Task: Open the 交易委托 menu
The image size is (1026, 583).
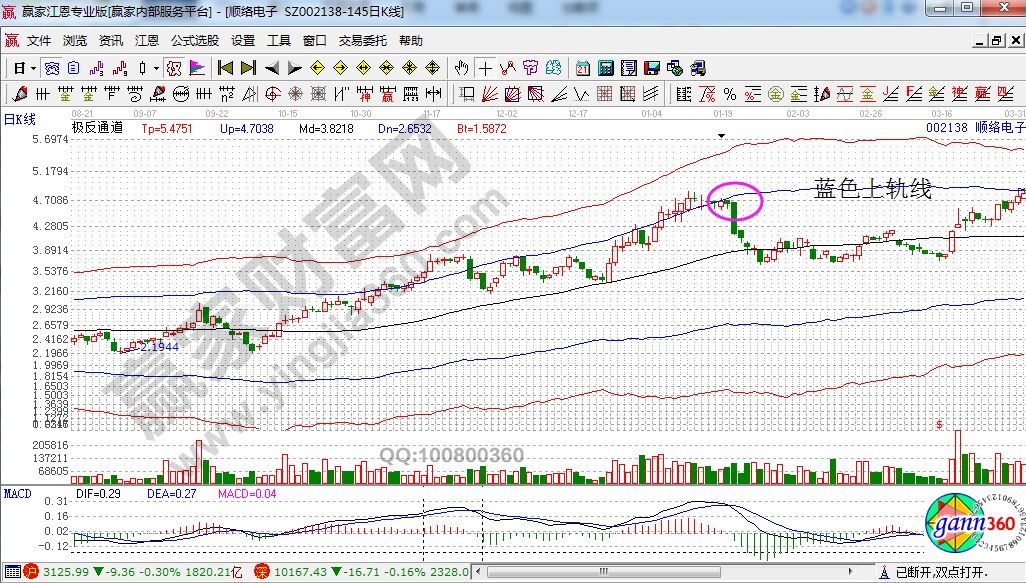Action: (362, 41)
